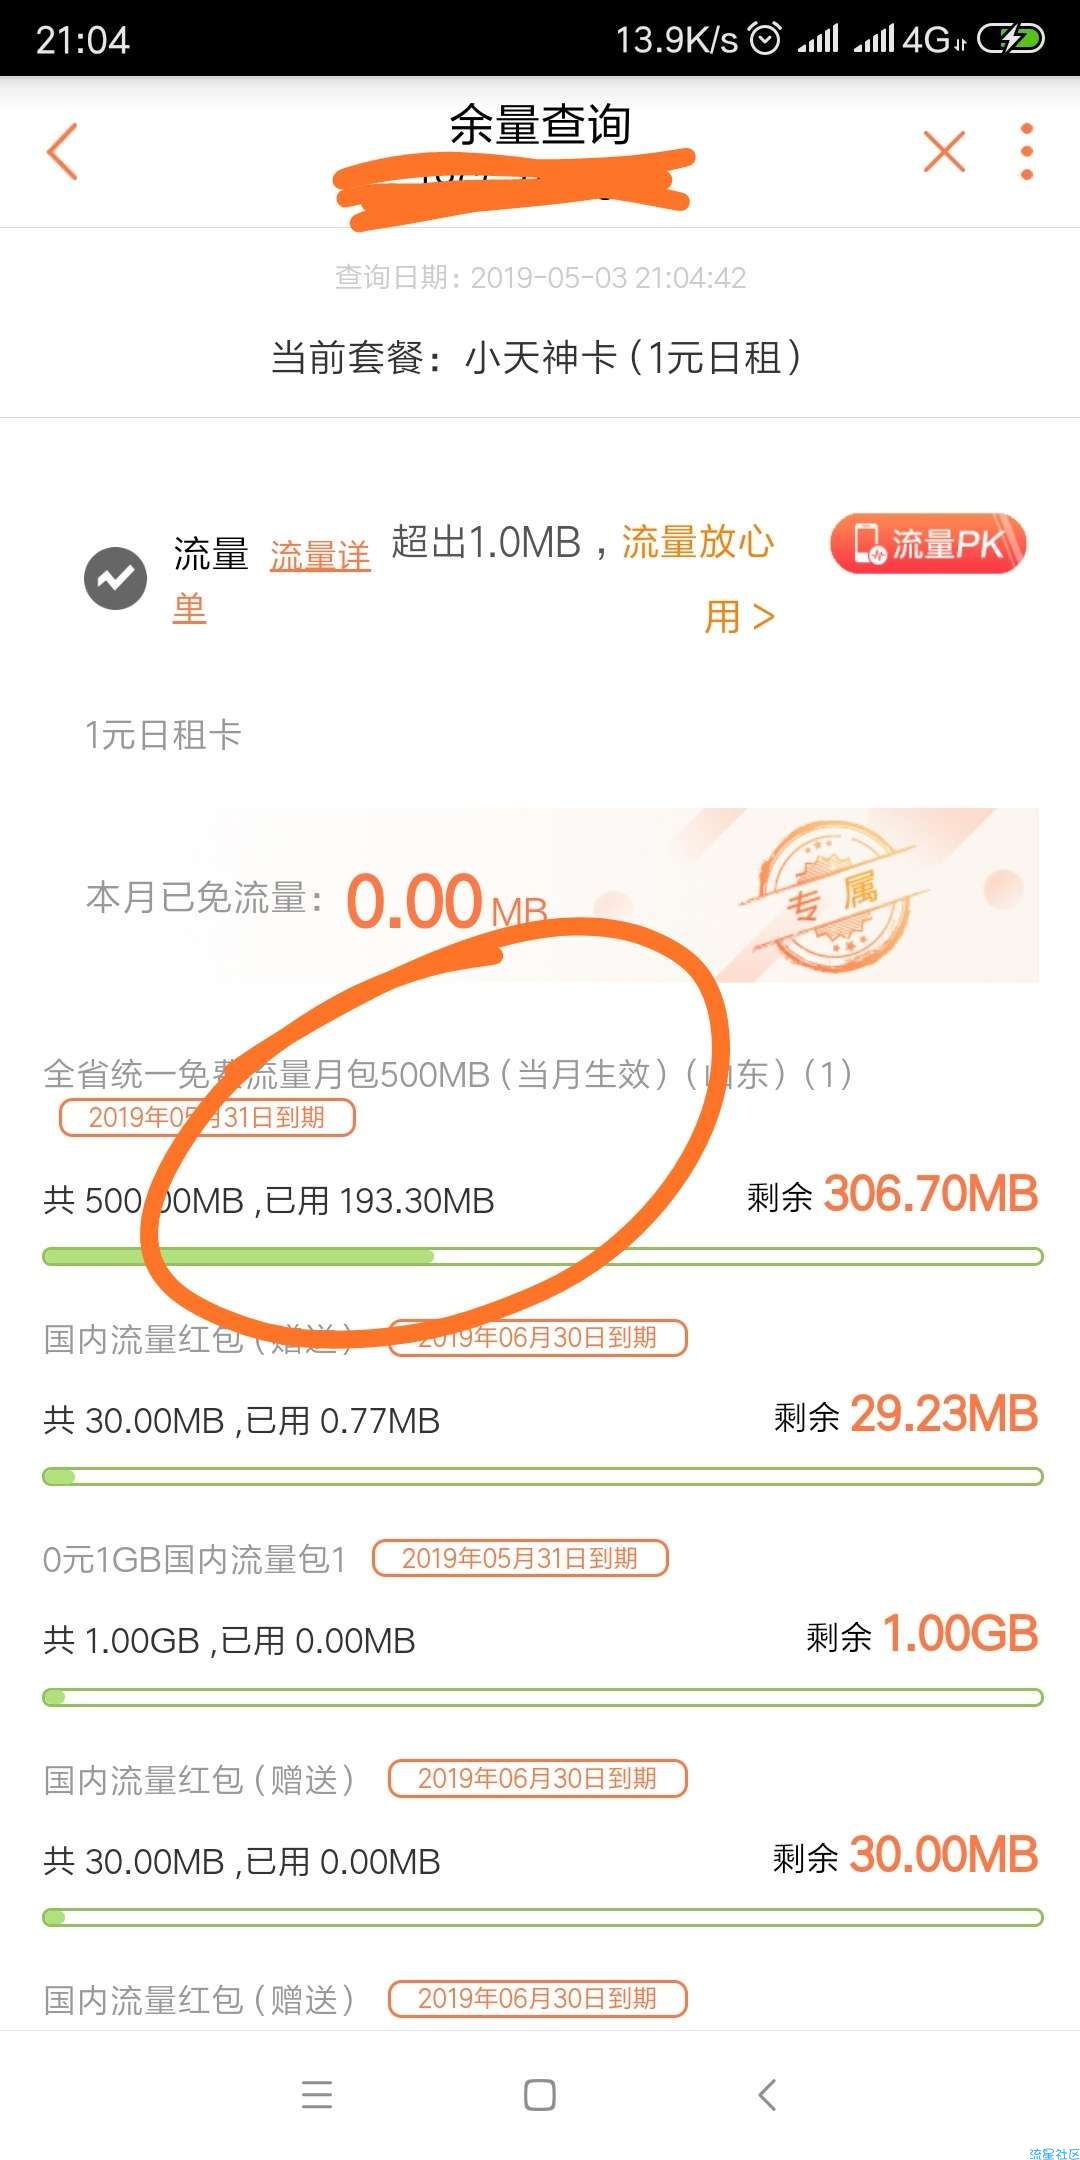Close the page with the X icon
1080x2160 pixels.
944,152
